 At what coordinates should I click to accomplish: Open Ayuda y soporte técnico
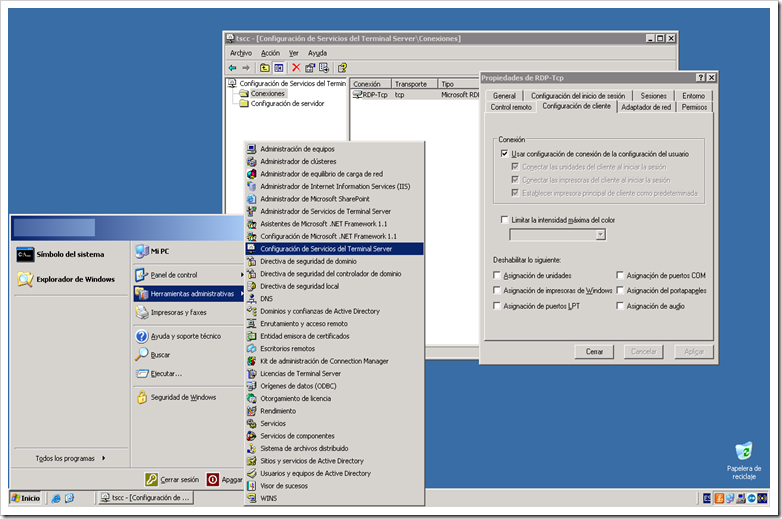178,336
